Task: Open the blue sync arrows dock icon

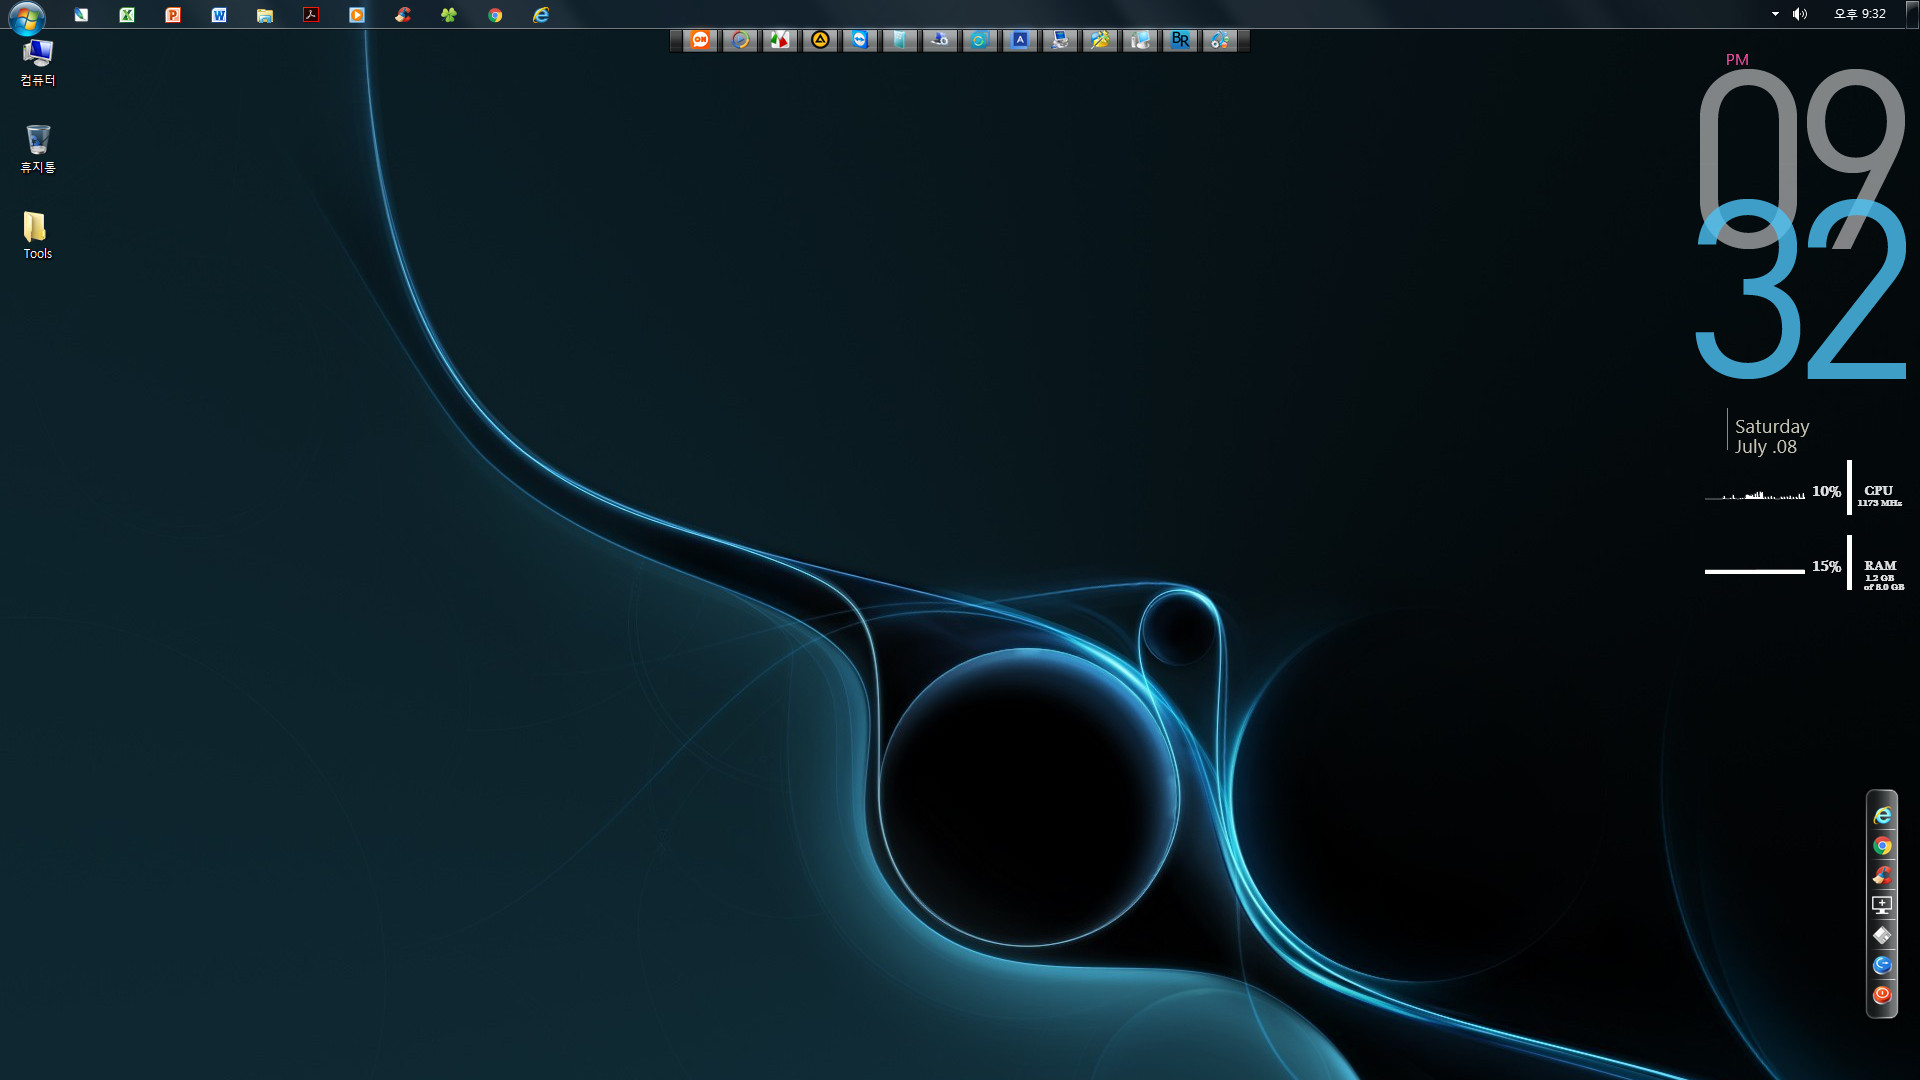Action: 980,40
